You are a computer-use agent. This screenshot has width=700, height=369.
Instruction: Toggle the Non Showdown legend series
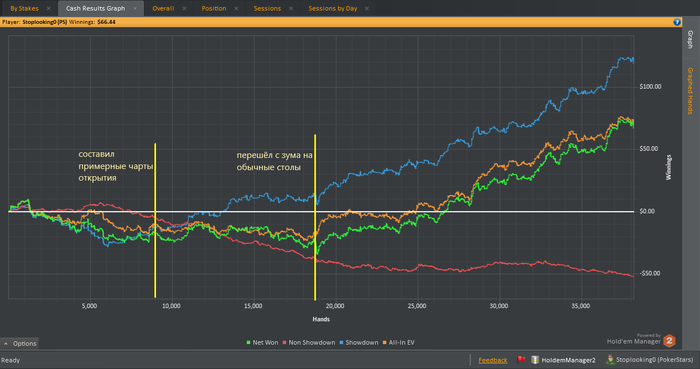tap(308, 343)
